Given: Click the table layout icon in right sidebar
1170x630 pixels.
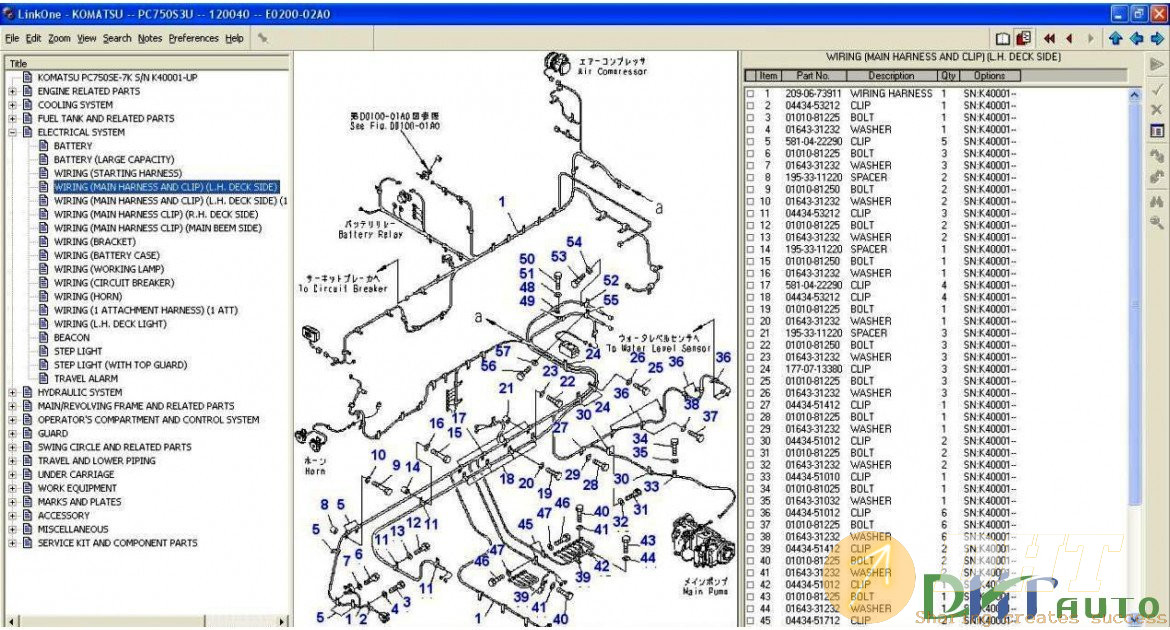Looking at the screenshot, I should coord(1157,132).
